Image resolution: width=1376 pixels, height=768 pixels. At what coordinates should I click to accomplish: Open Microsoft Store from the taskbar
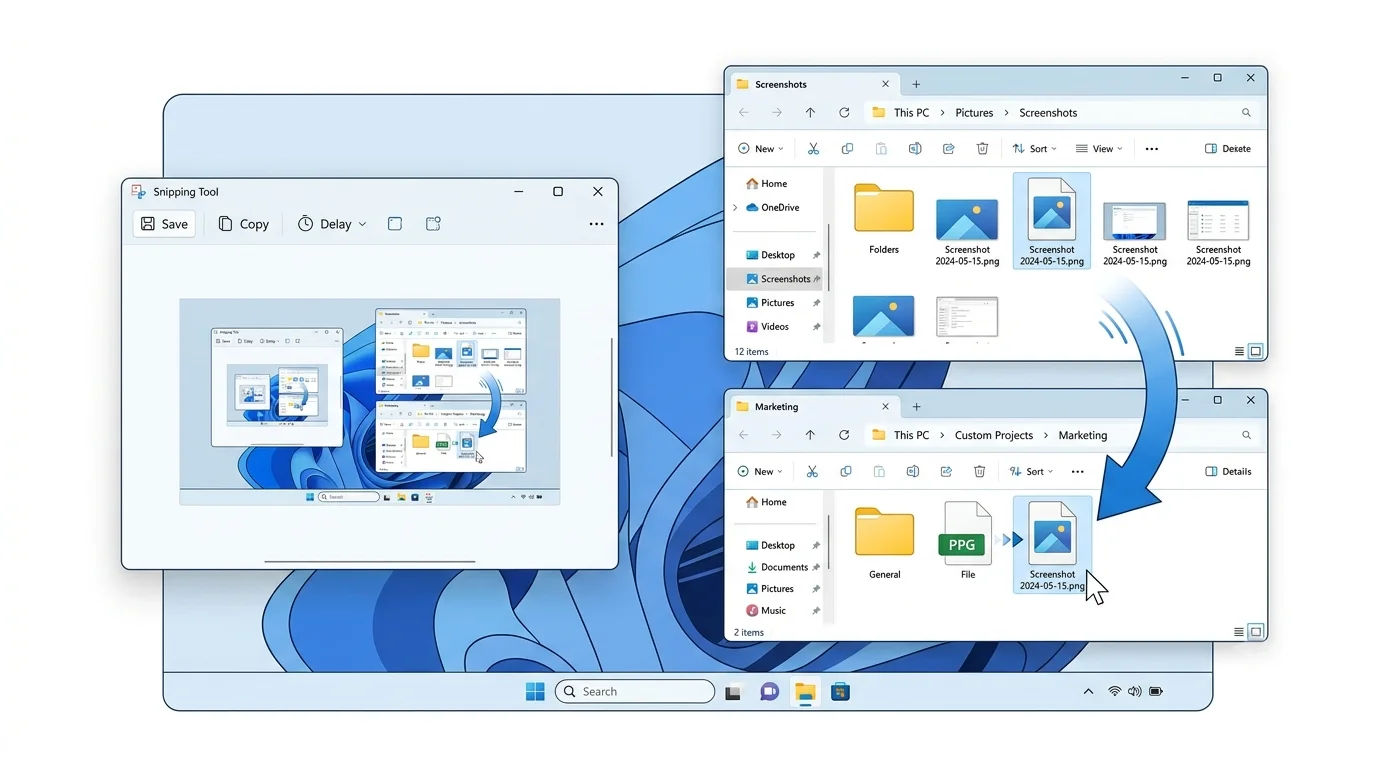point(840,691)
